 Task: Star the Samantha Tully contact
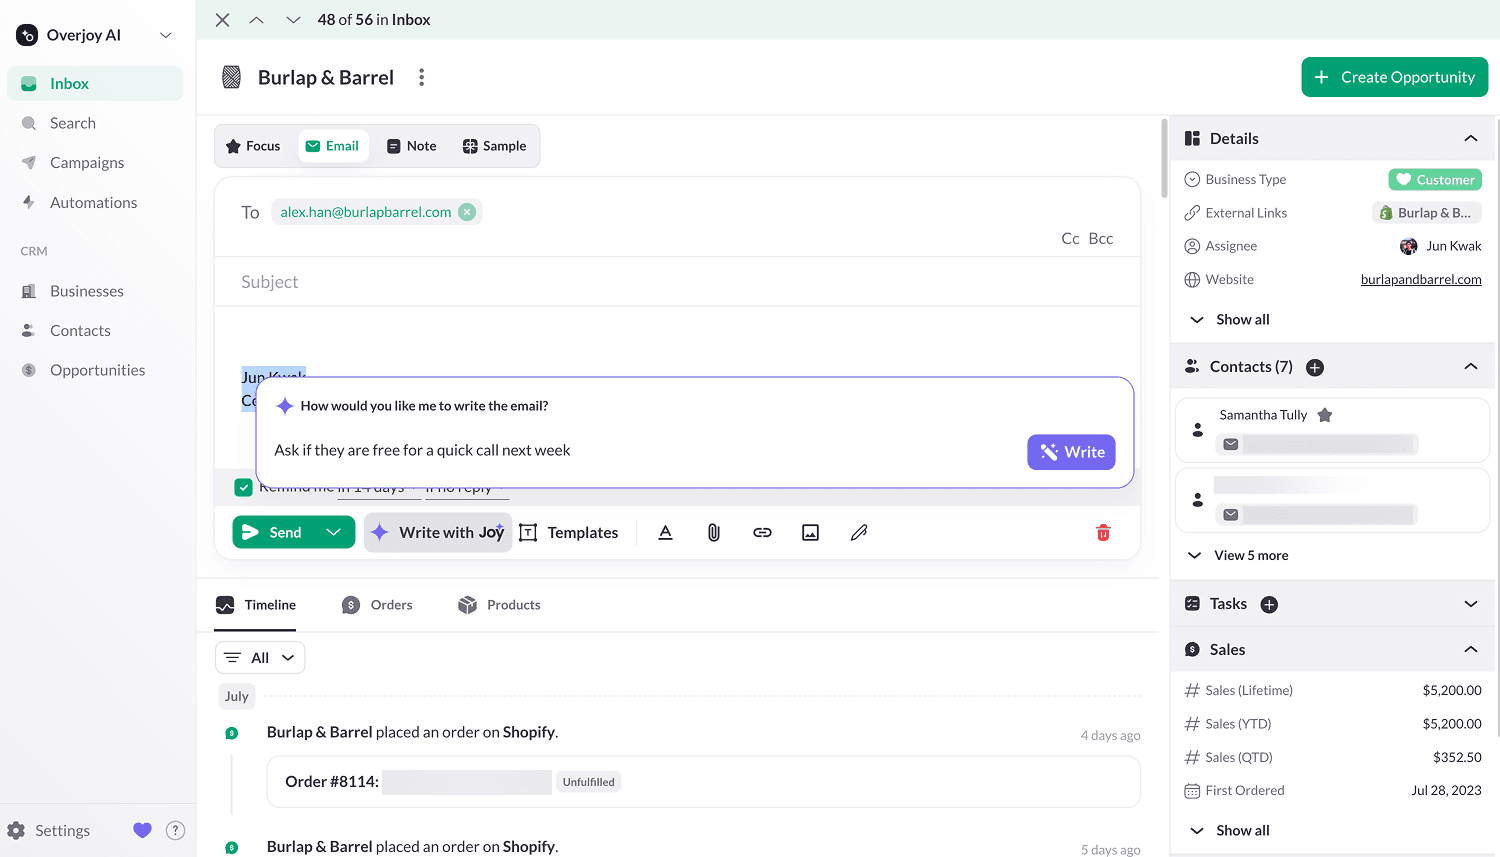pyautogui.click(x=1325, y=415)
